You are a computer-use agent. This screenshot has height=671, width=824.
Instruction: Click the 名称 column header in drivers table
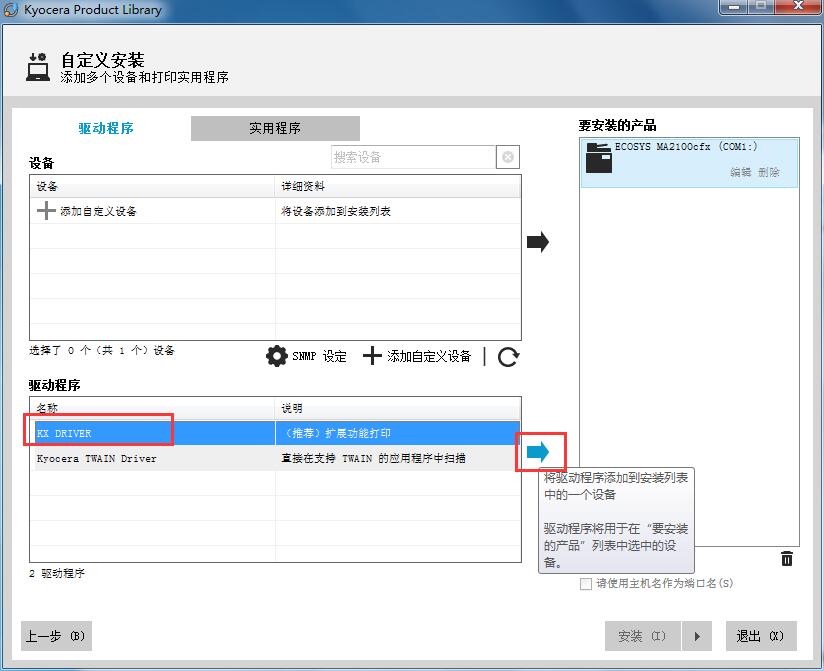tap(152, 408)
